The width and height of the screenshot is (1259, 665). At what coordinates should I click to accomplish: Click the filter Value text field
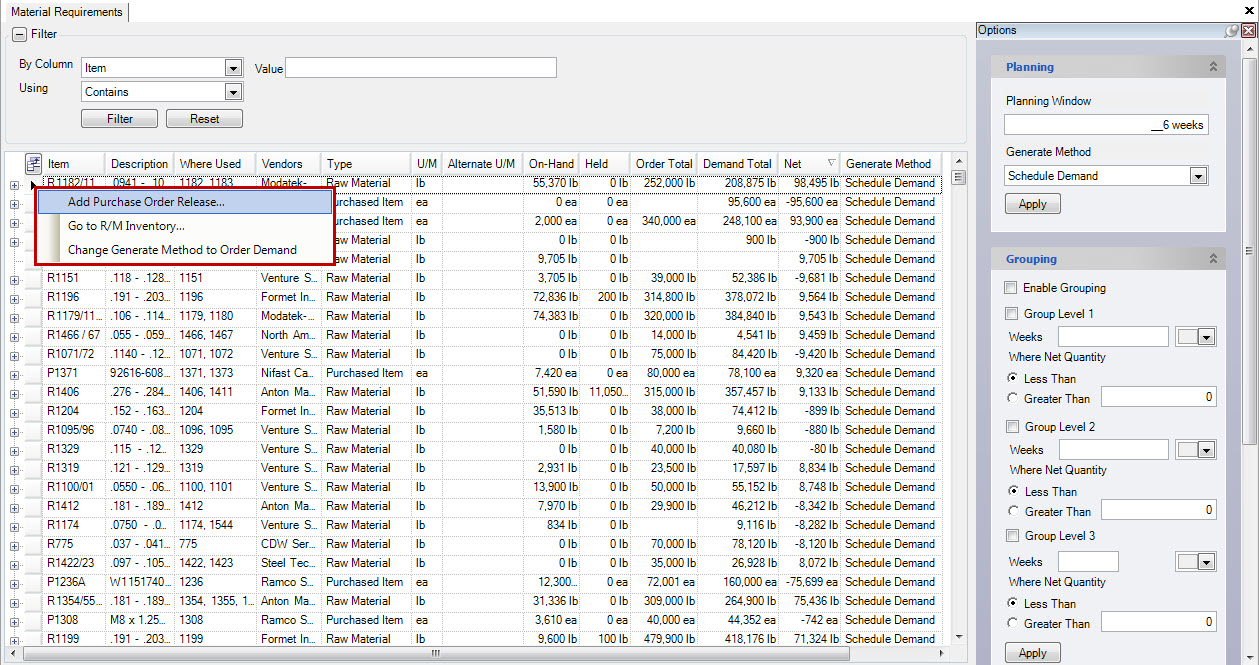tap(420, 68)
